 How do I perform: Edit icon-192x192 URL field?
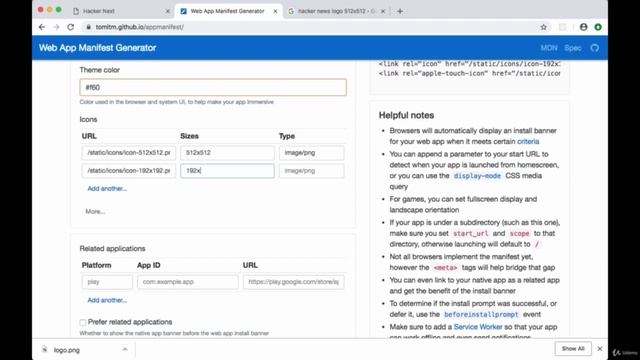[129, 171]
